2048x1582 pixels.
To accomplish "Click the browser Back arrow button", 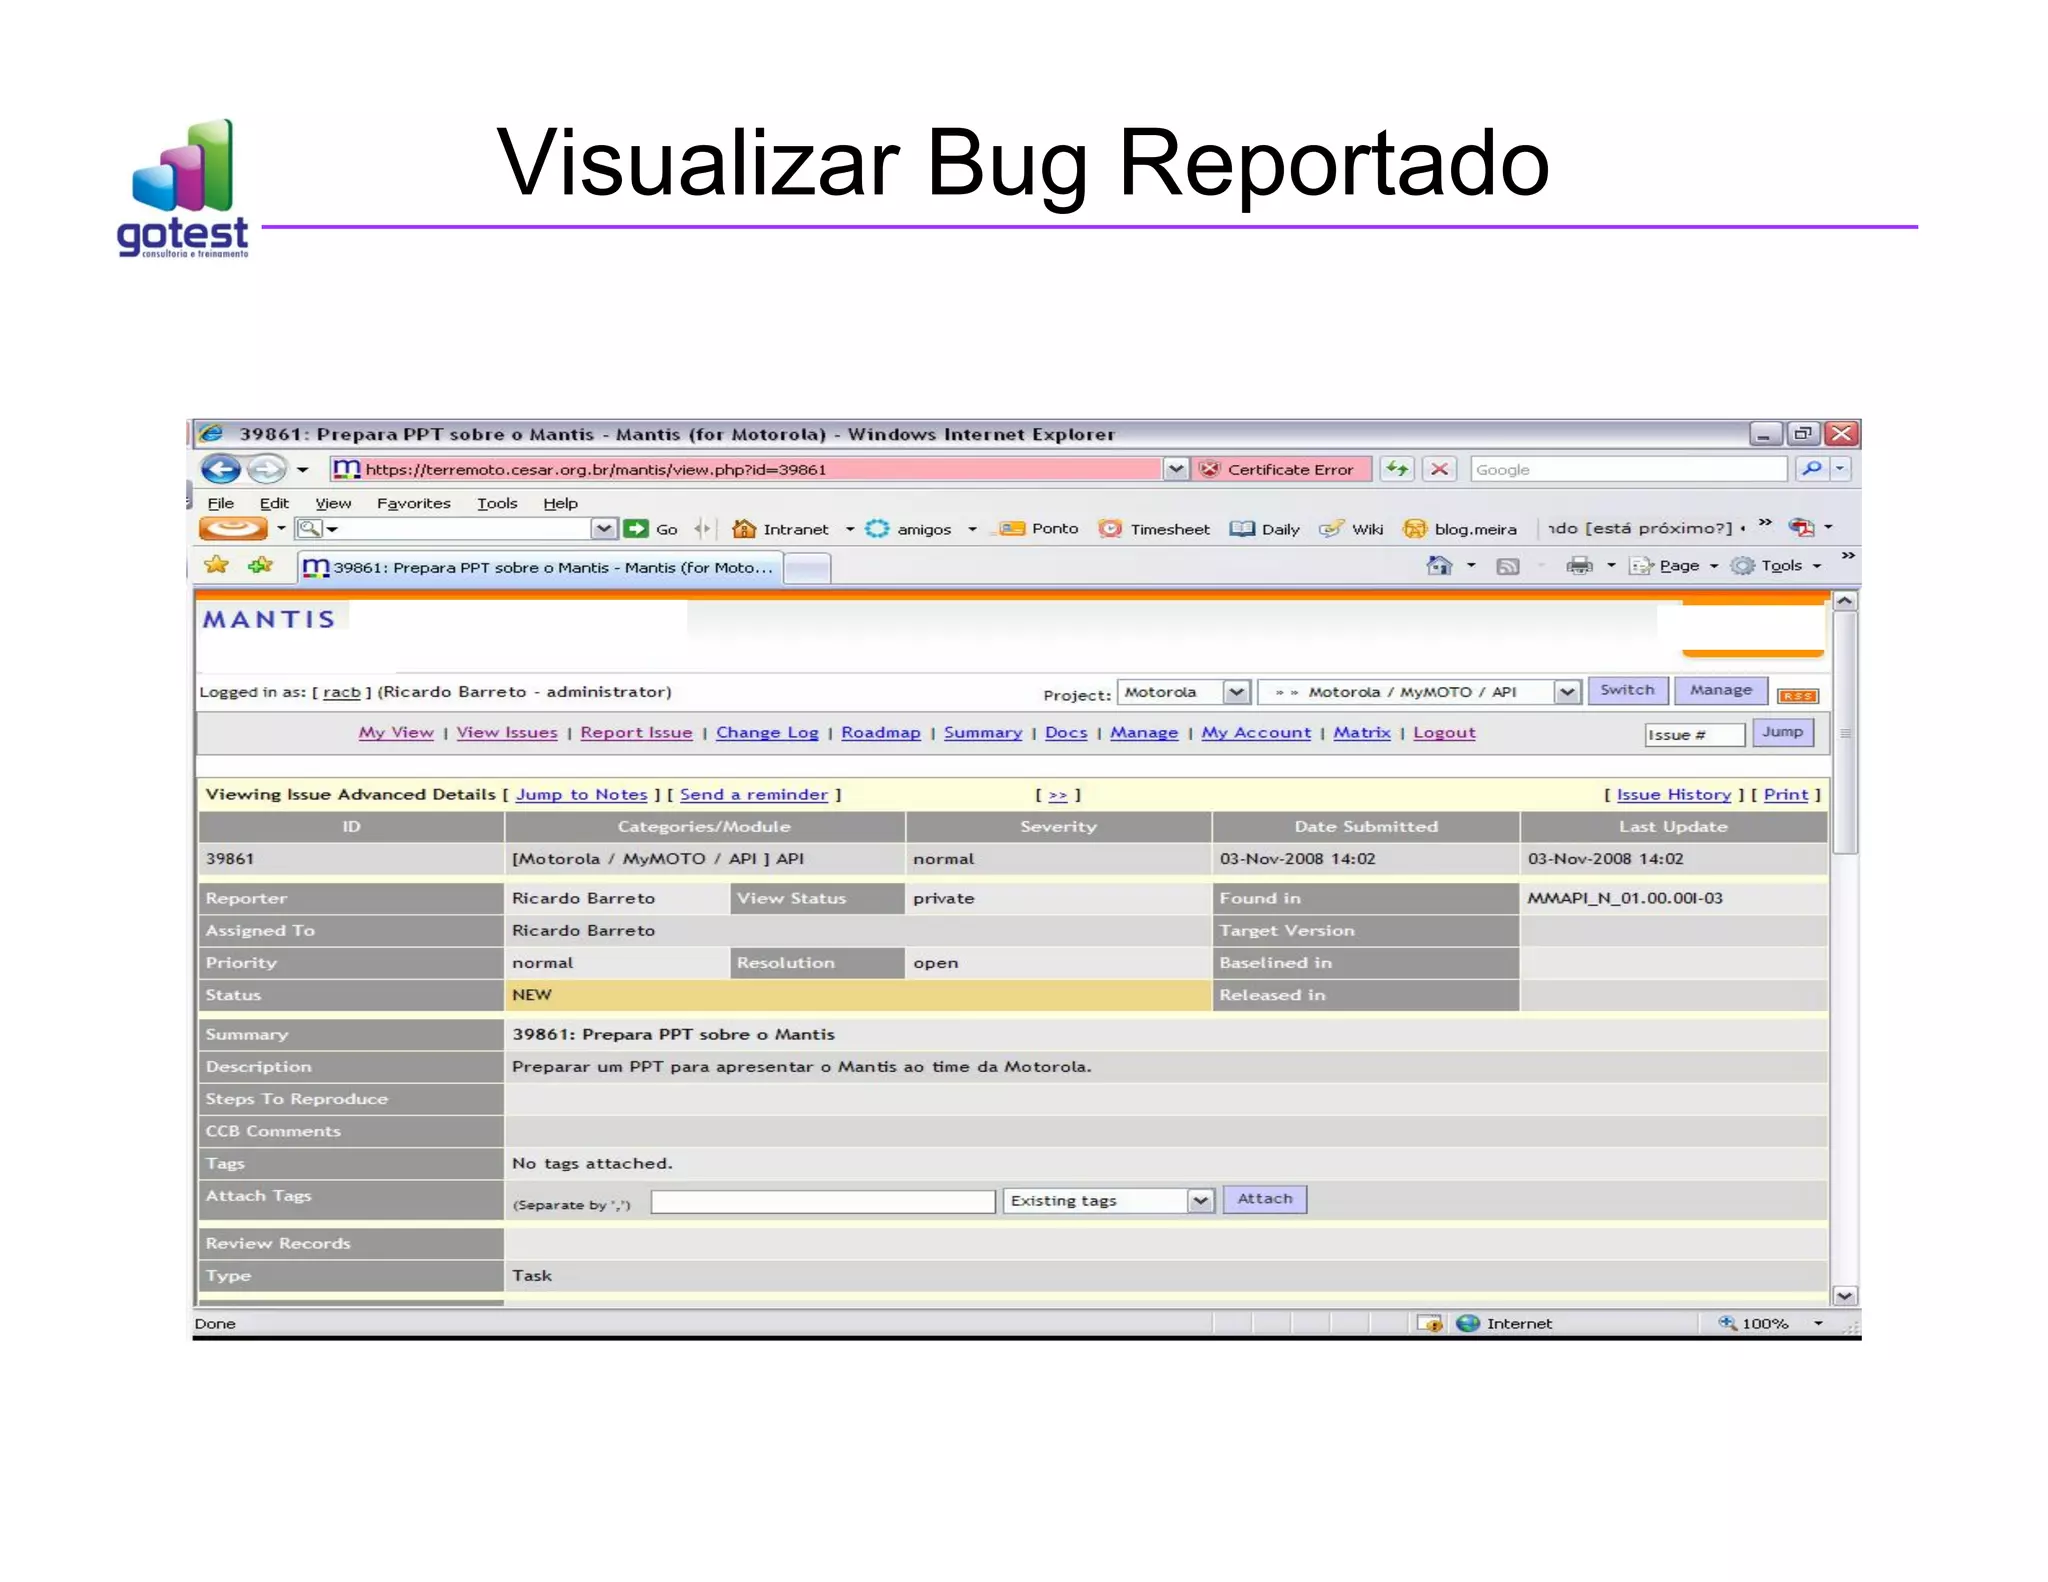I will pyautogui.click(x=221, y=469).
